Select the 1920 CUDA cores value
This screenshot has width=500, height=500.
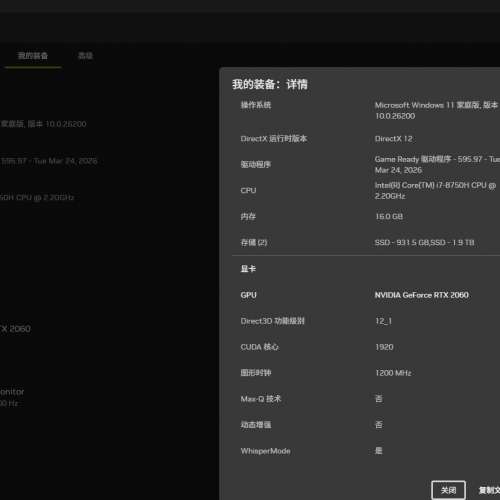[384, 347]
